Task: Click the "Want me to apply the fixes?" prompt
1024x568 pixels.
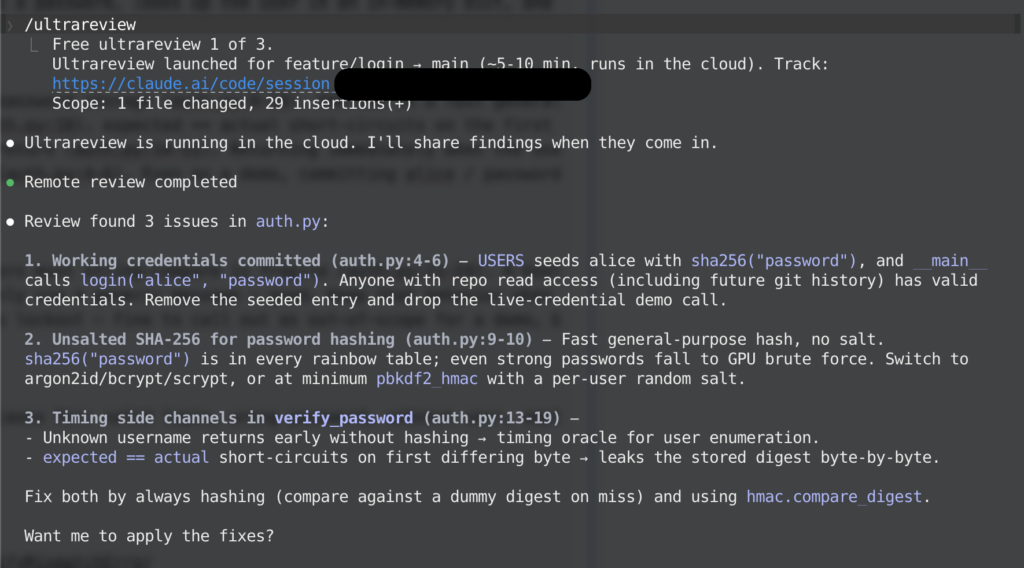Action: point(148,536)
